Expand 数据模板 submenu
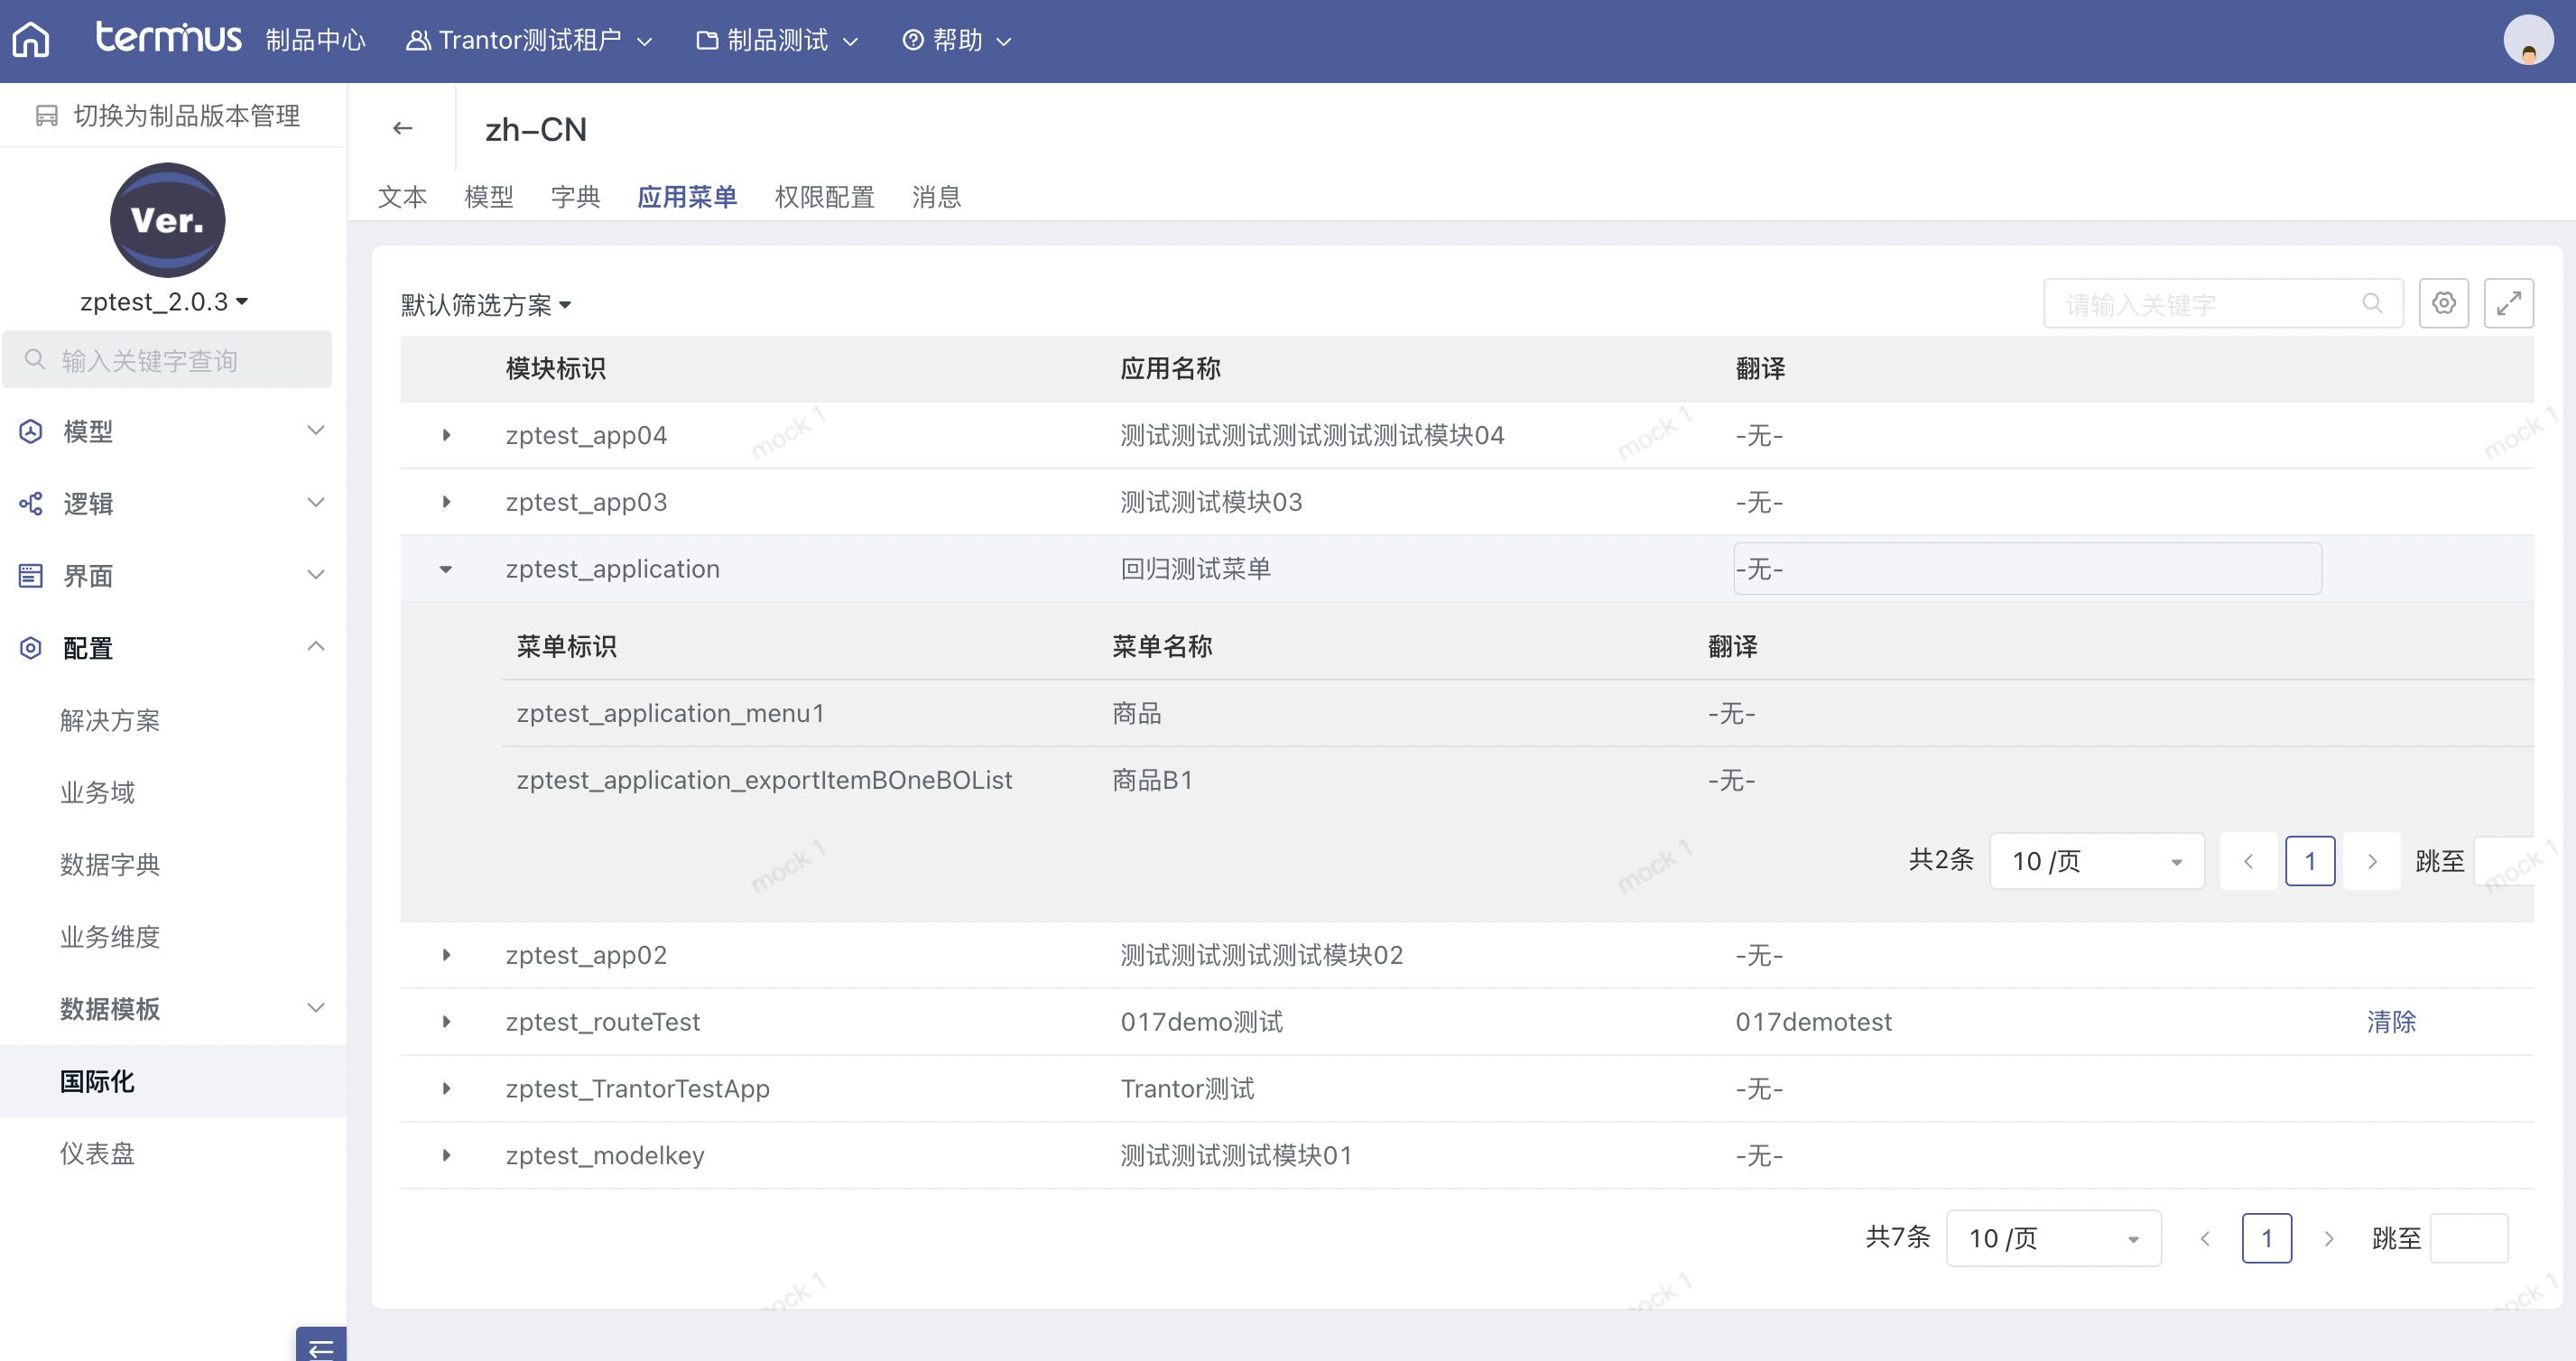 315,1008
